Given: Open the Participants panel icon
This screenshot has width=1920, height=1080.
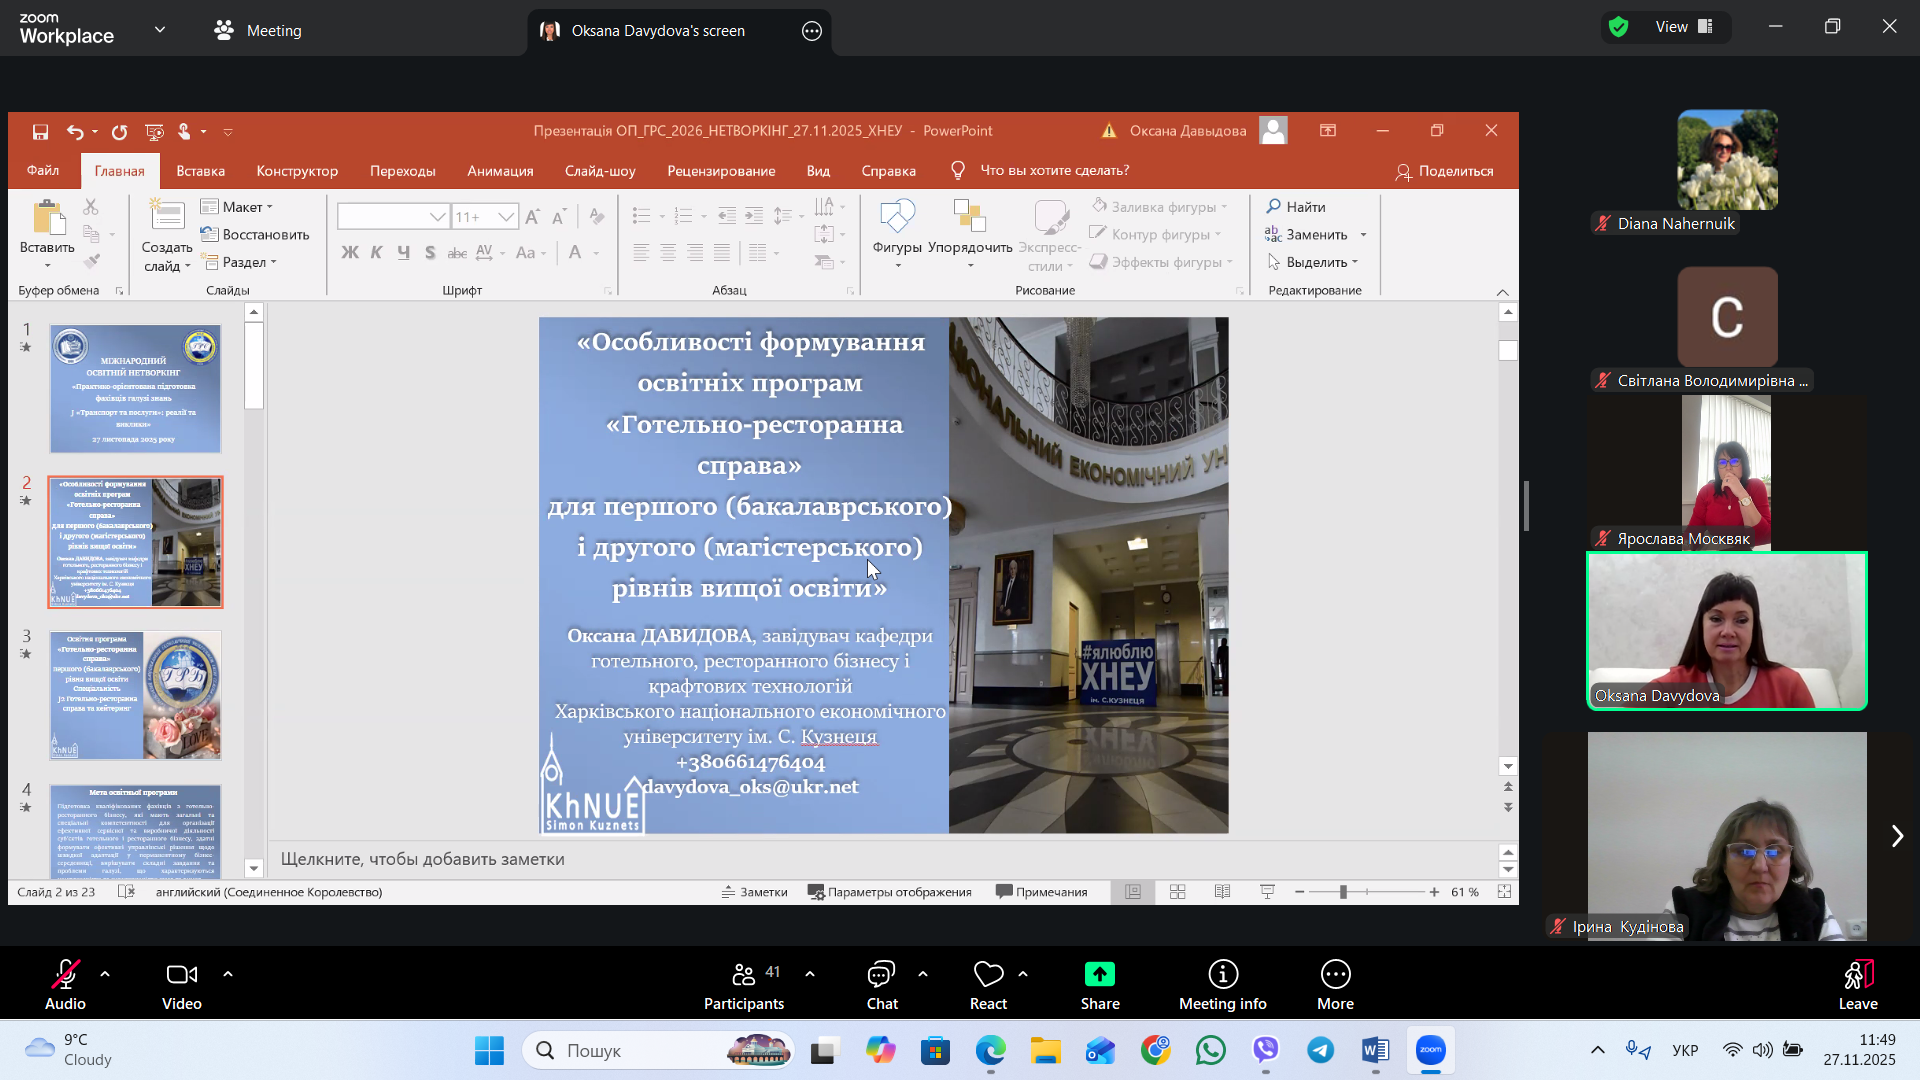Looking at the screenshot, I should point(744,975).
